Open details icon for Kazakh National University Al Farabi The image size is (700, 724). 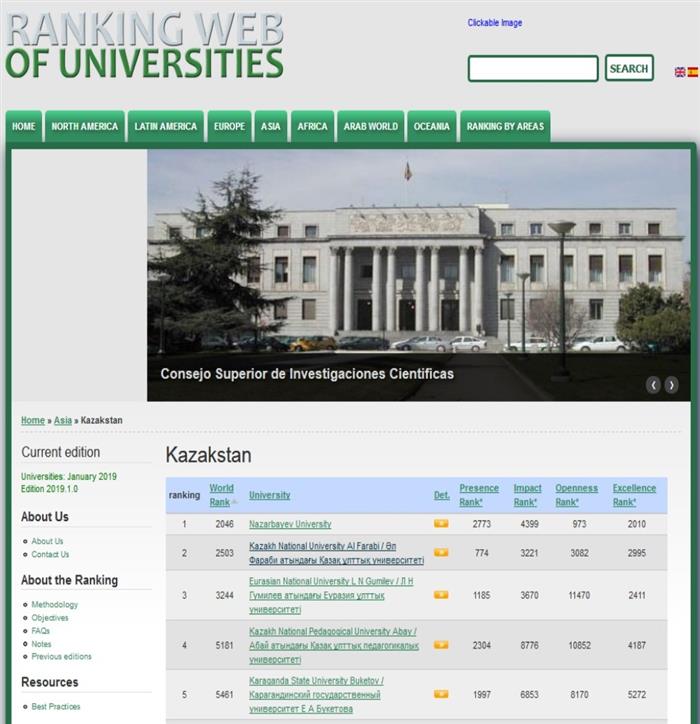click(x=441, y=553)
